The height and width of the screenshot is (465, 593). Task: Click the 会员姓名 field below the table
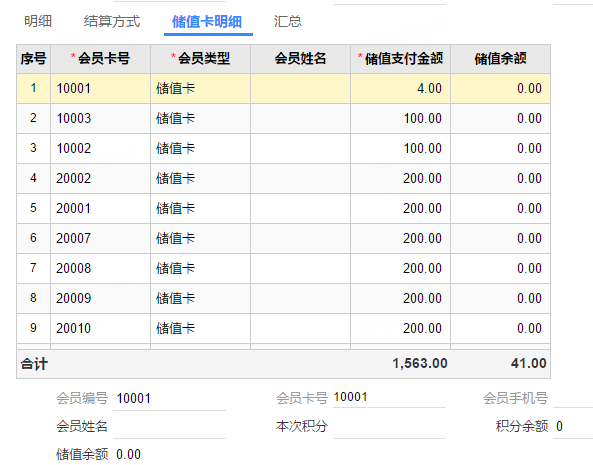tap(169, 427)
